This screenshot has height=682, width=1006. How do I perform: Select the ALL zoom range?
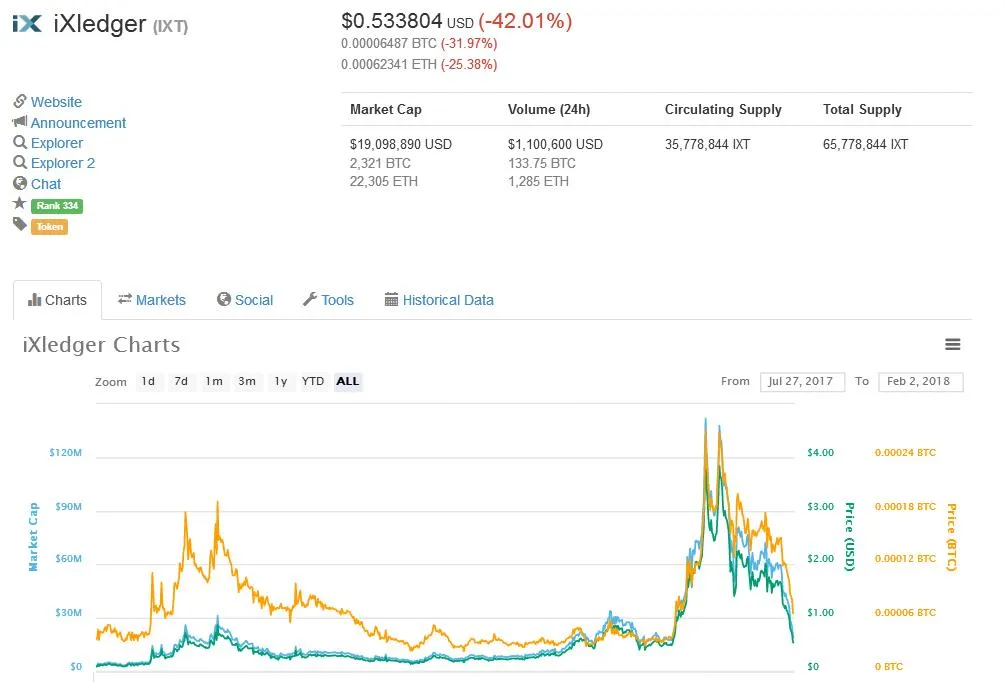pos(348,381)
